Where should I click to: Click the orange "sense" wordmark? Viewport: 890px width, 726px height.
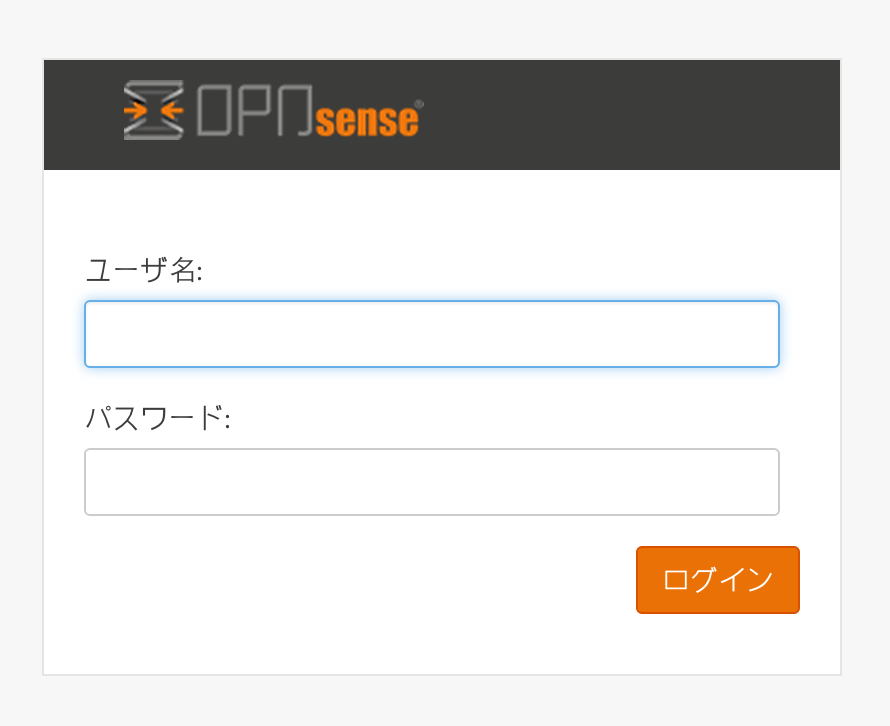[367, 120]
